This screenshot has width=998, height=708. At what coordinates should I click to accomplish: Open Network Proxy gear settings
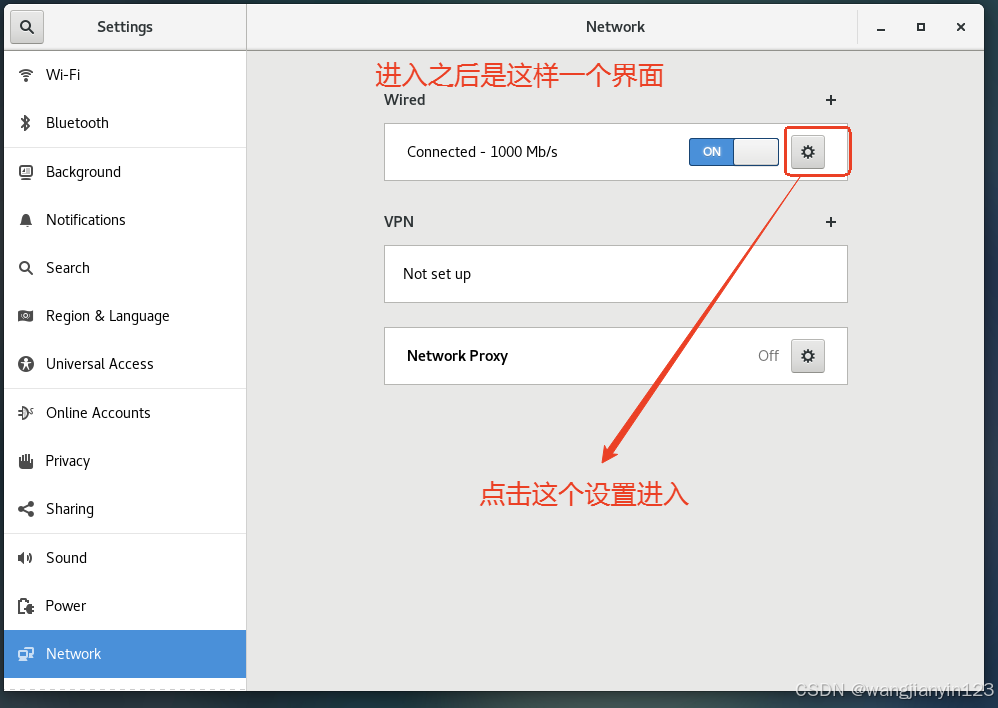click(x=808, y=355)
